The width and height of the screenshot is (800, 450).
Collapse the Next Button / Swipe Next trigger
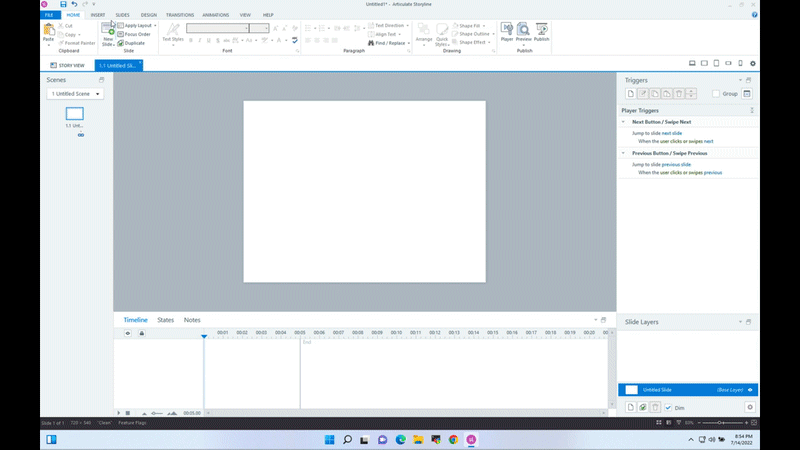(624, 121)
